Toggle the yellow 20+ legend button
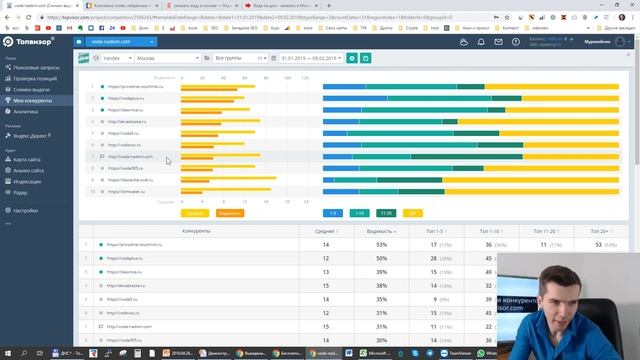The width and height of the screenshot is (640, 360). (x=413, y=213)
